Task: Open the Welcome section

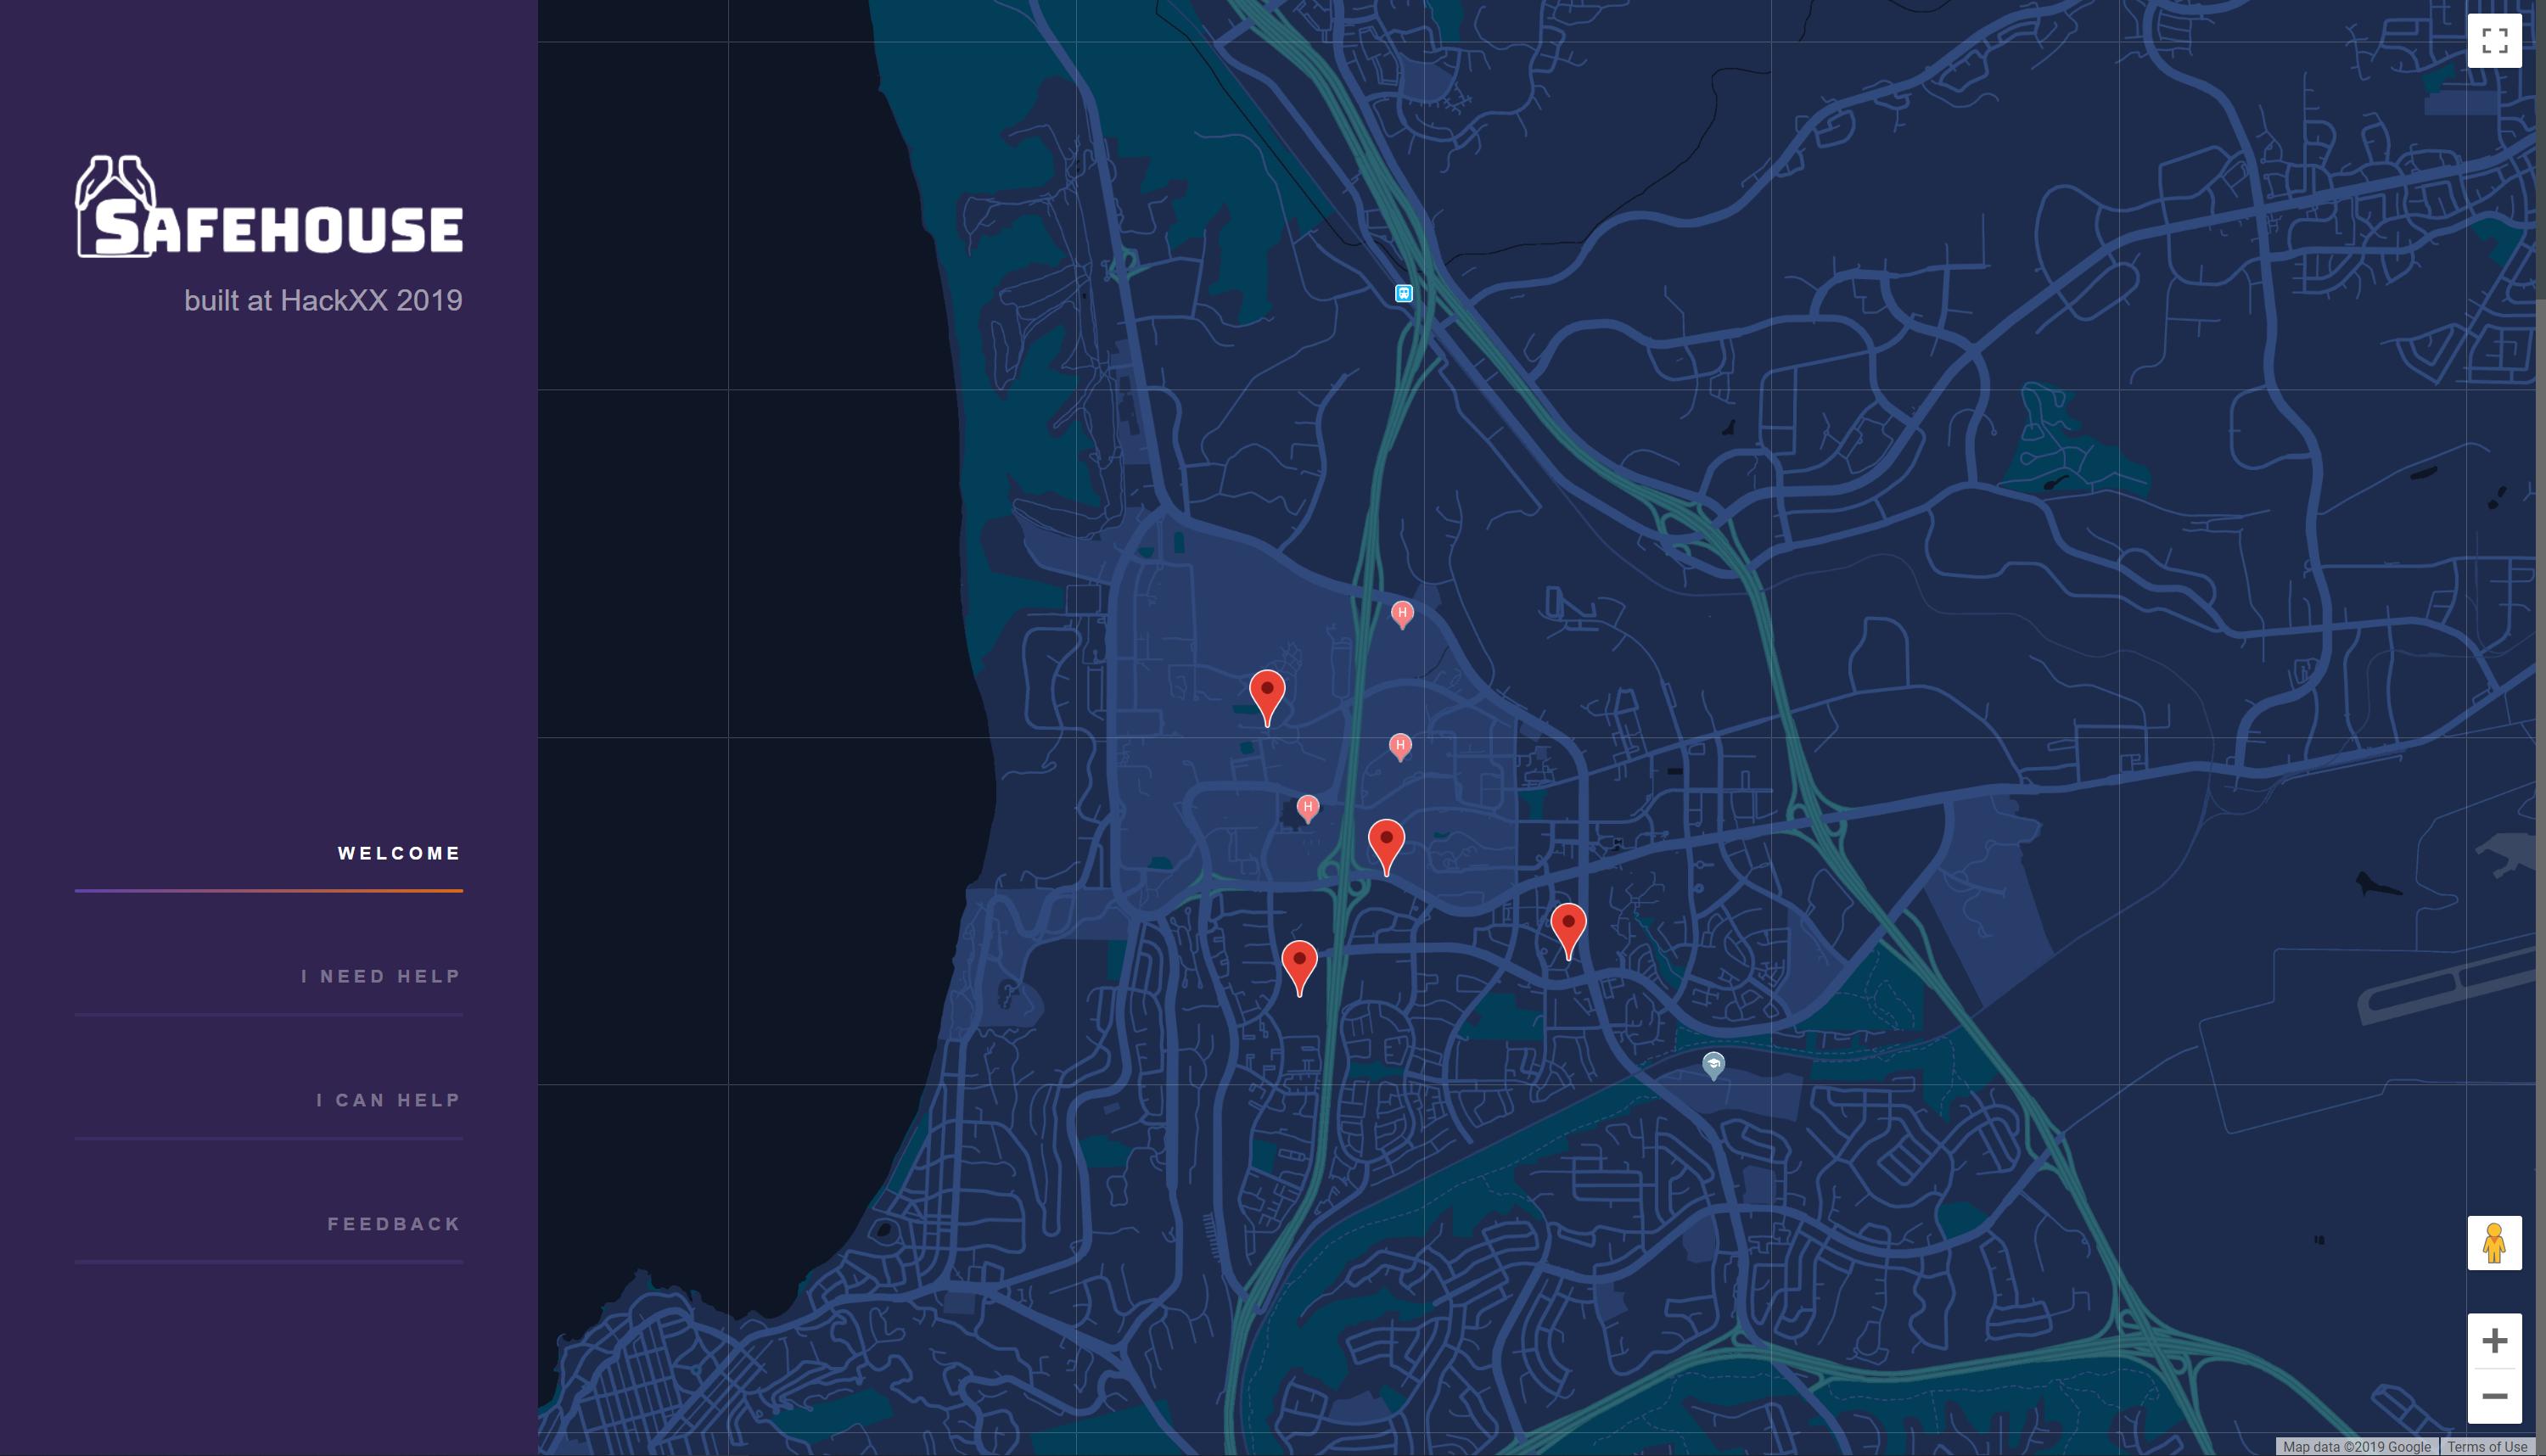Action: [399, 853]
